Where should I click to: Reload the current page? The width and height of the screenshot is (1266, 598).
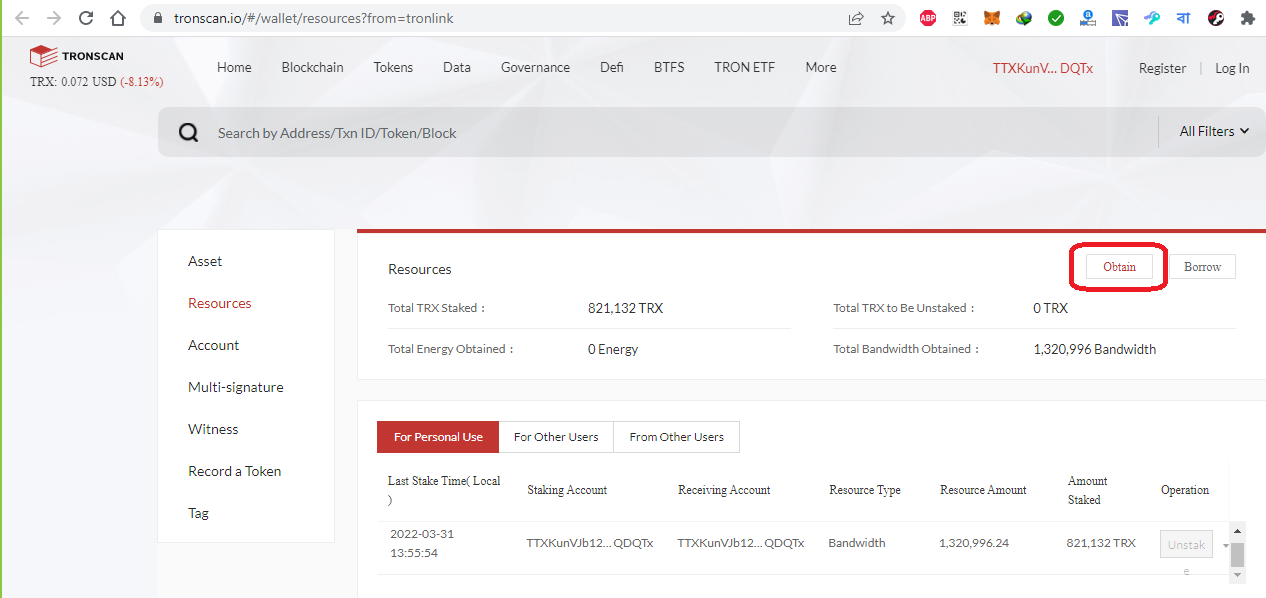[x=86, y=18]
